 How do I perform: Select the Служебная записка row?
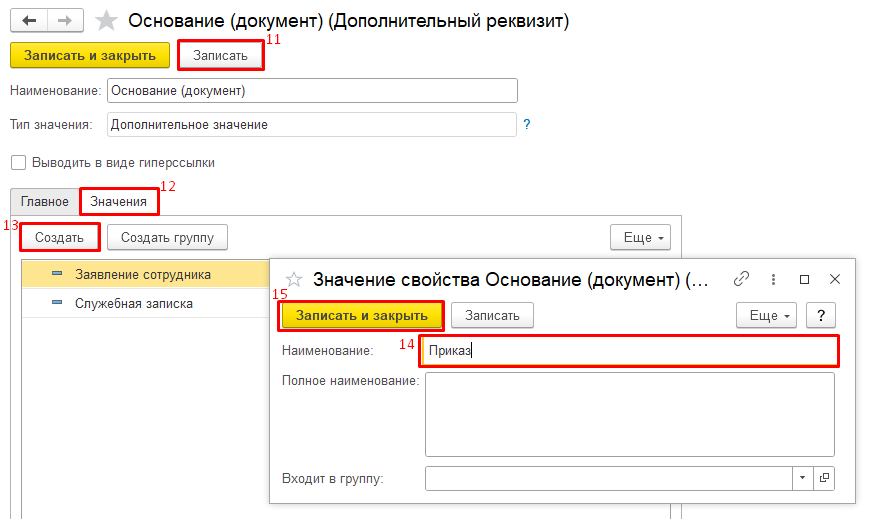click(145, 303)
